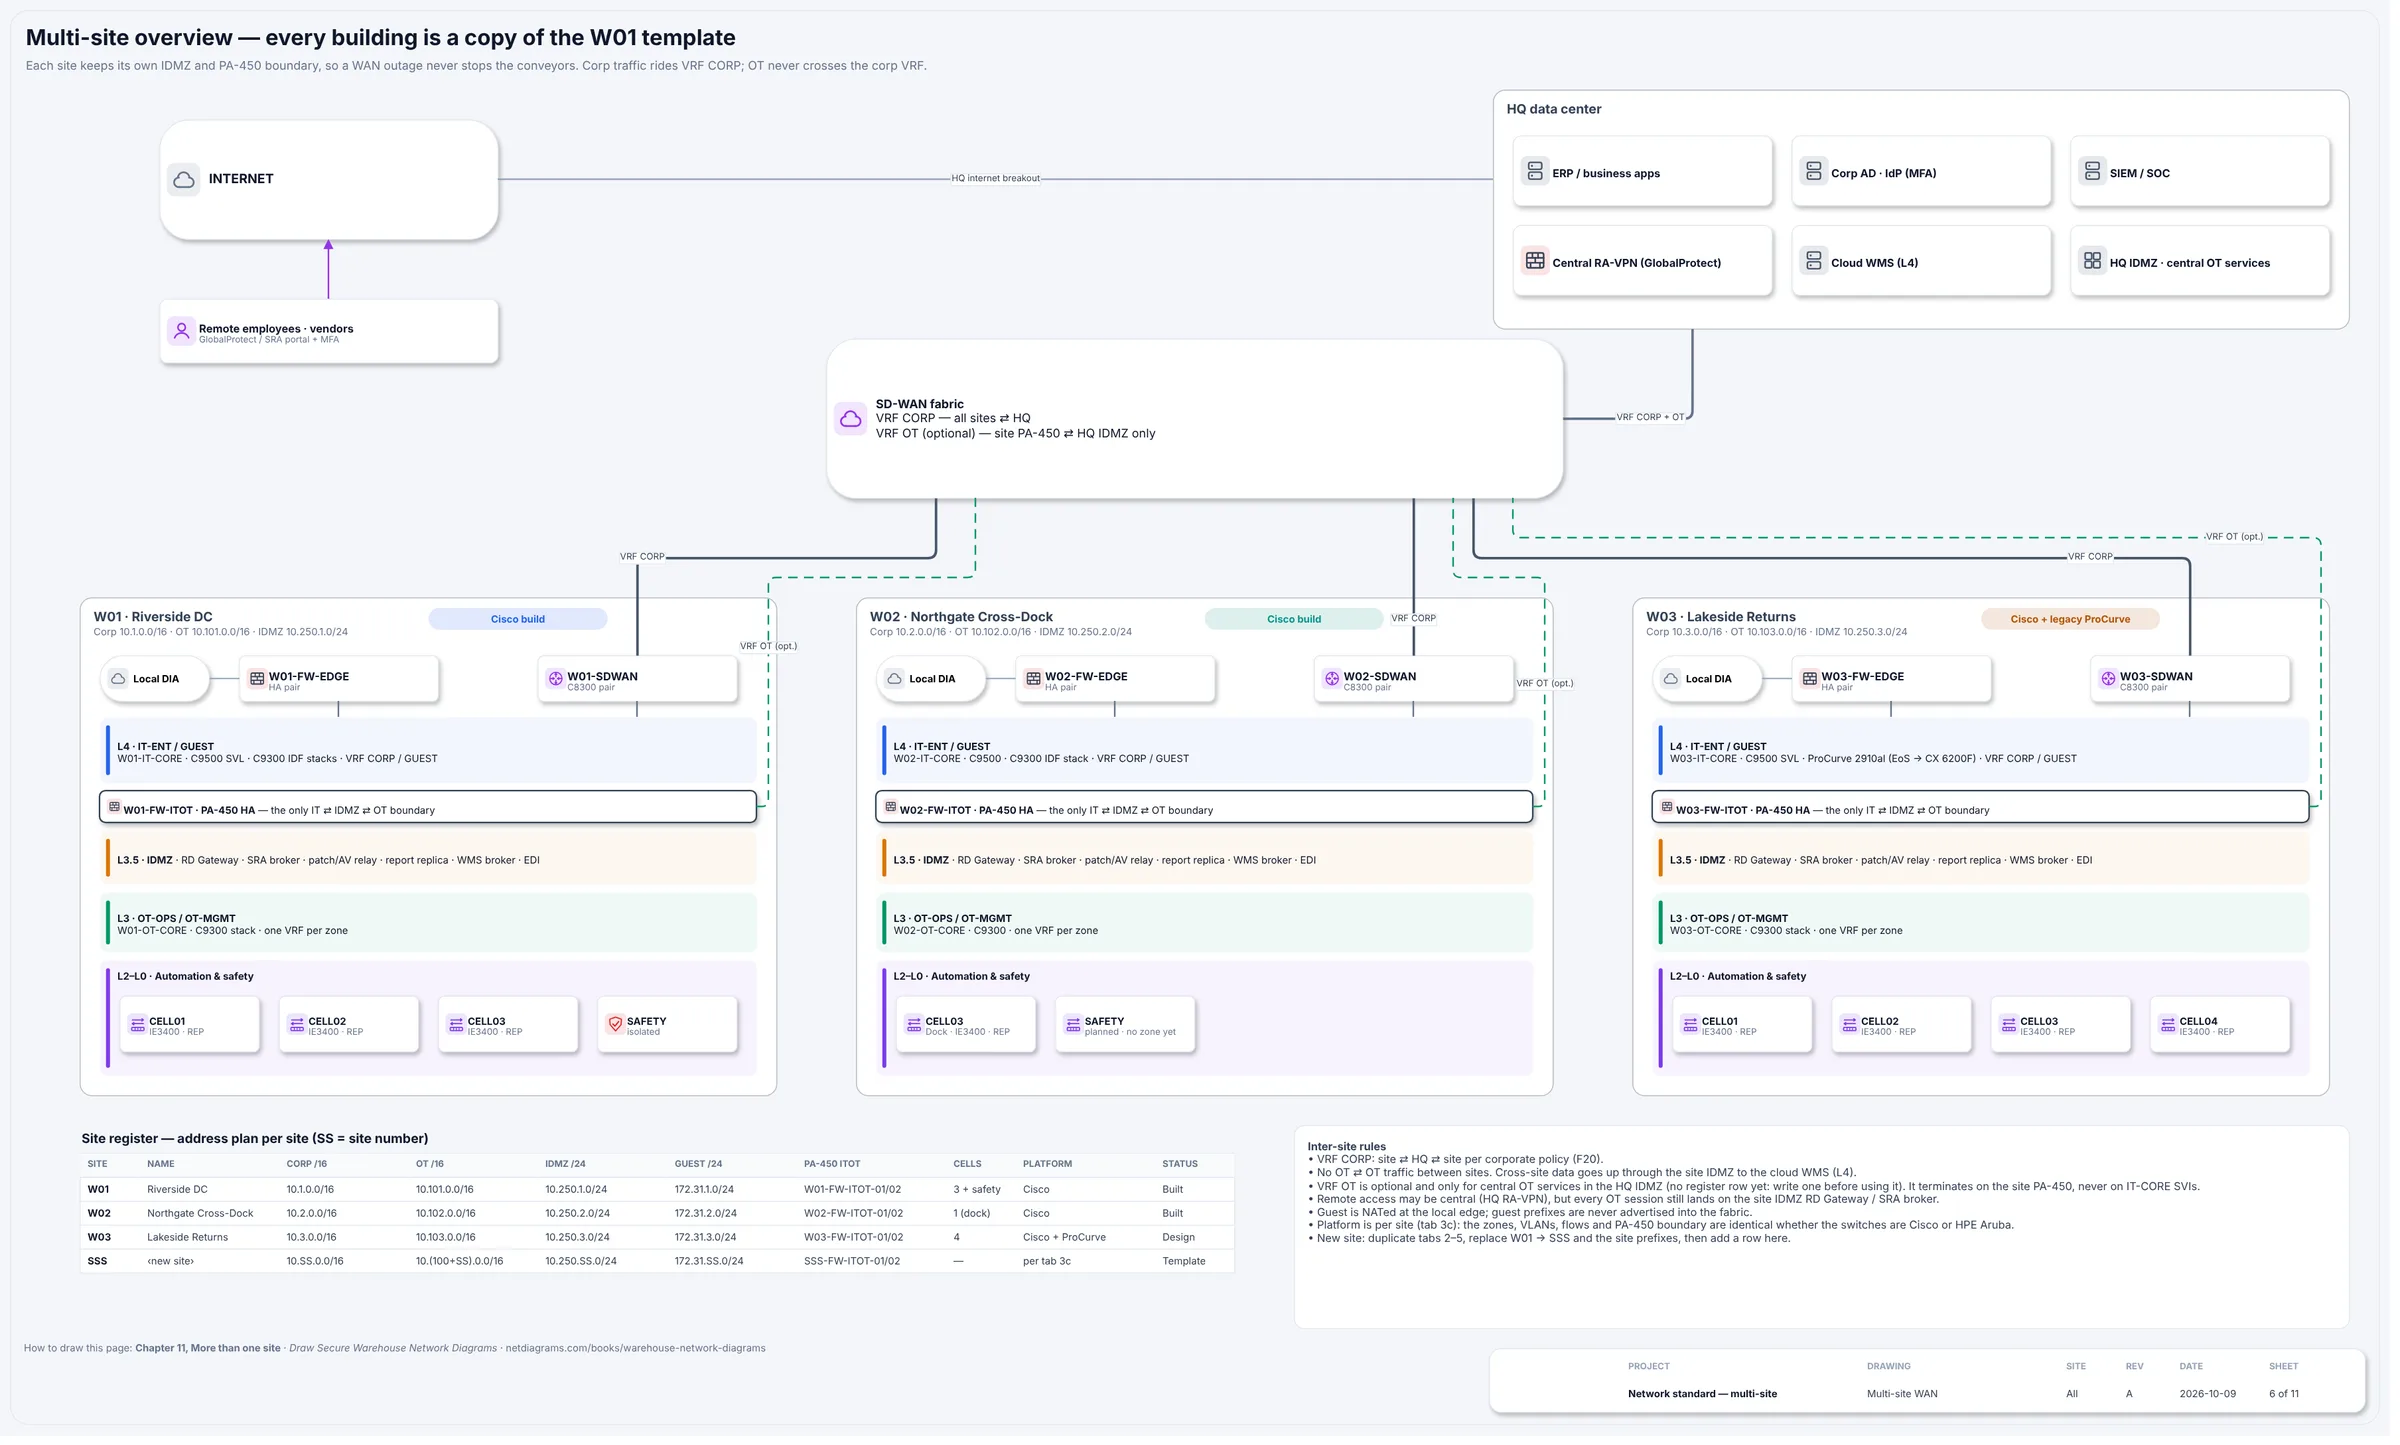Screen dimensions: 2400x1445
Task: Click the W02 Local DIA cloud icon
Action: pyautogui.click(x=898, y=682)
